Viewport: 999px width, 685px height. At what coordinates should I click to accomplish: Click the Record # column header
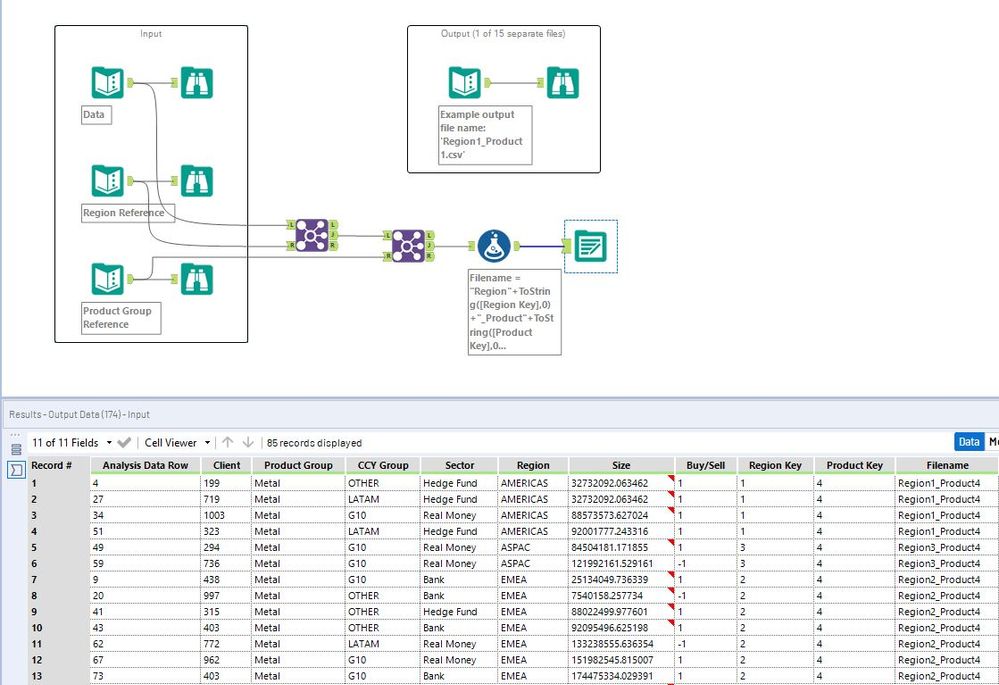click(52, 465)
